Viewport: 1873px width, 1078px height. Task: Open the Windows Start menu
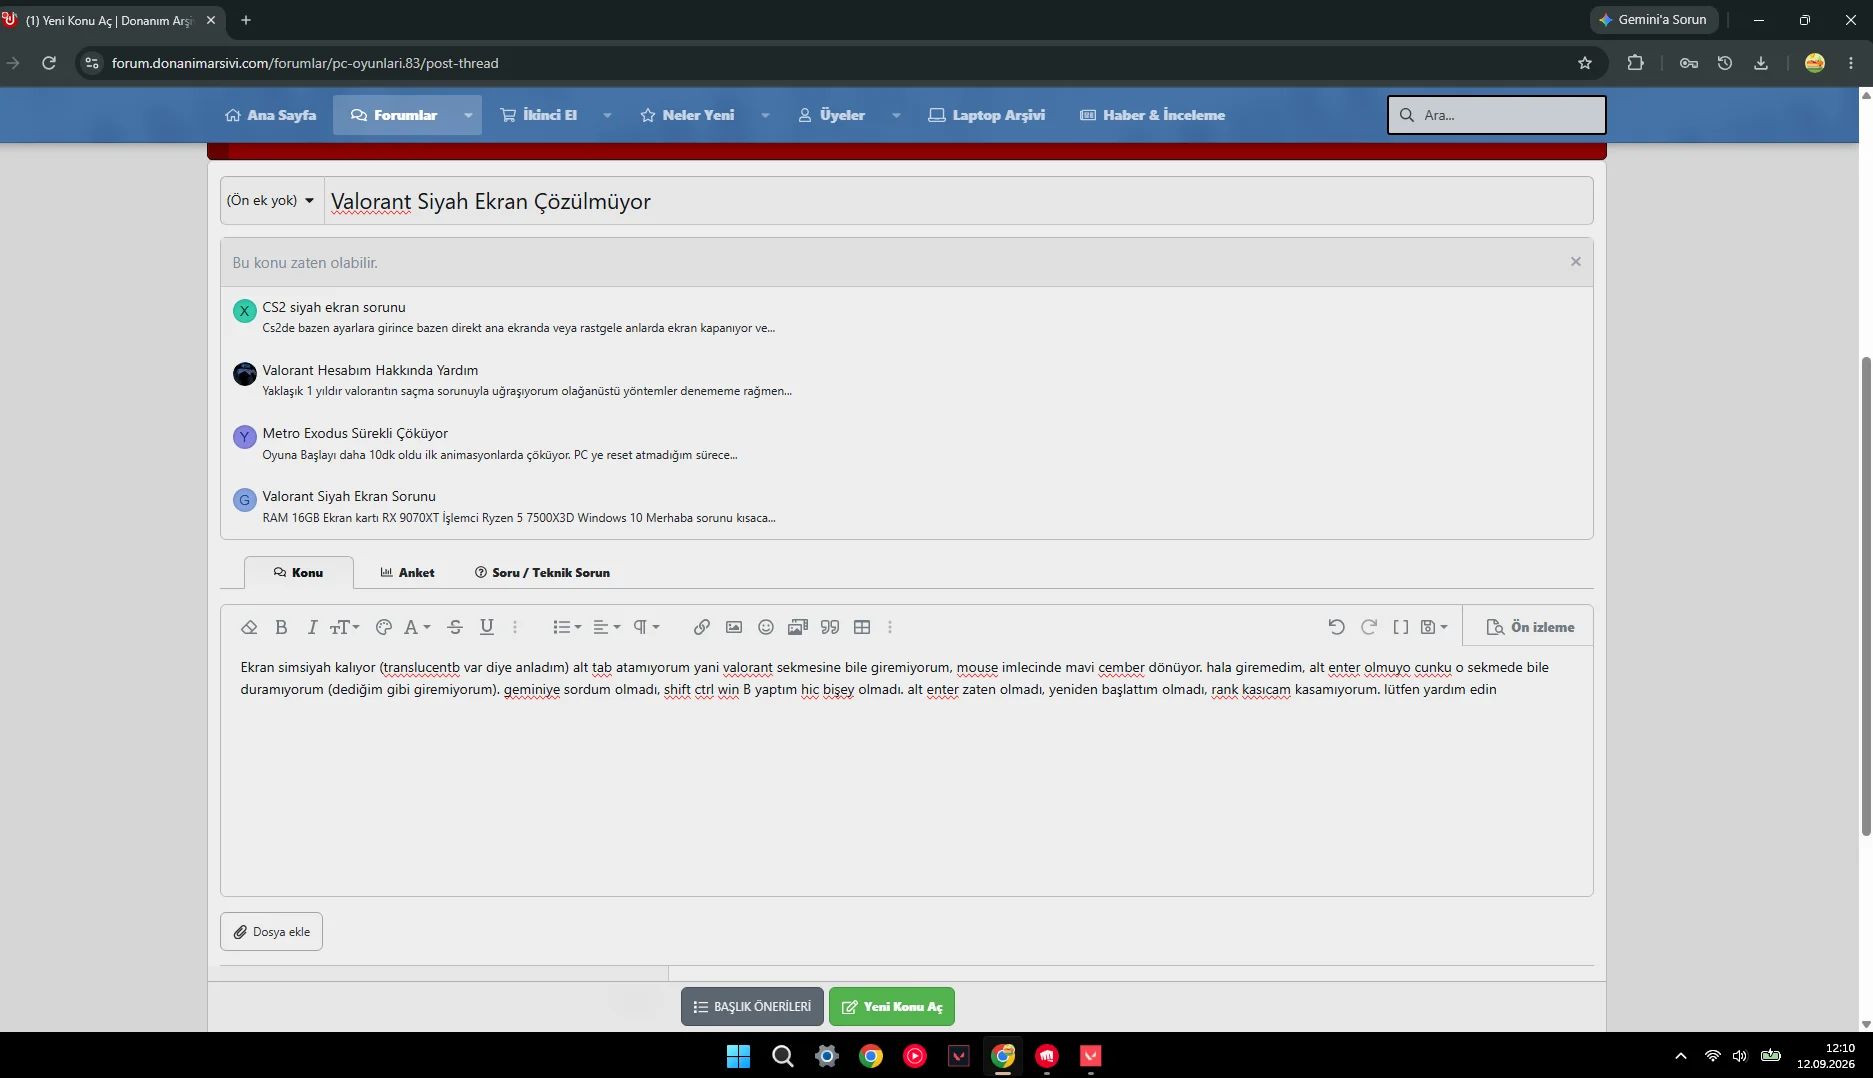pos(739,1056)
